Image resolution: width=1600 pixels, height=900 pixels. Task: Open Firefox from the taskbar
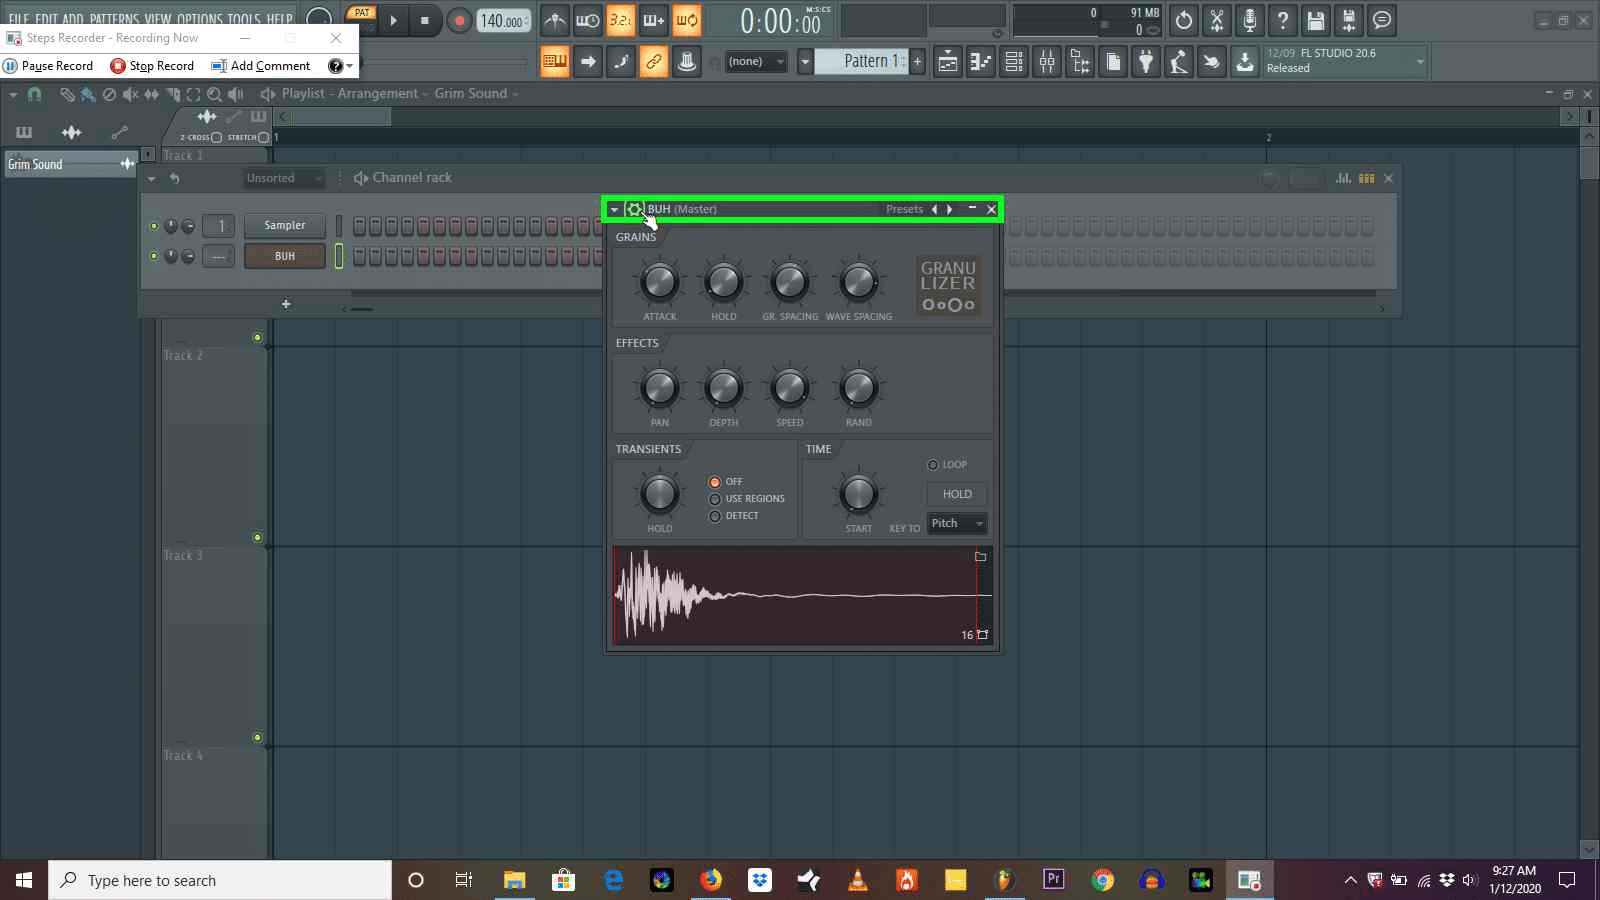coord(711,880)
